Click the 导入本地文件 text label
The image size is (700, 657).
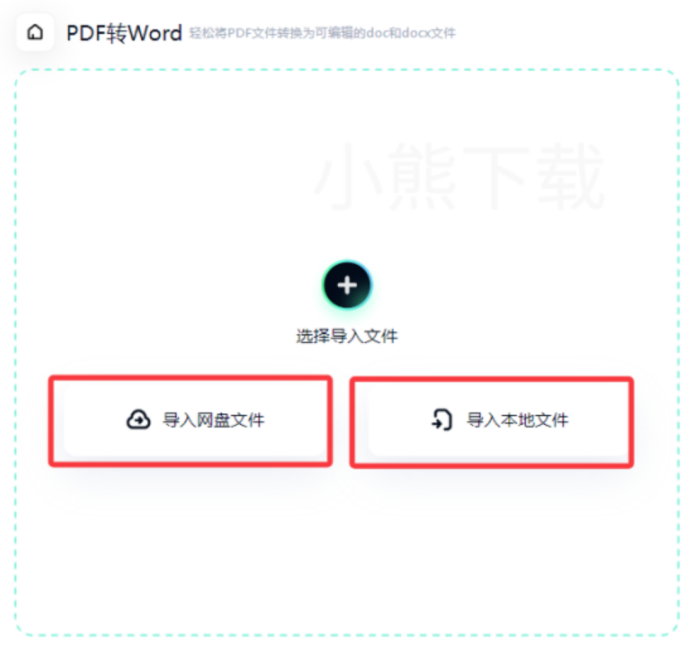pyautogui.click(x=517, y=420)
